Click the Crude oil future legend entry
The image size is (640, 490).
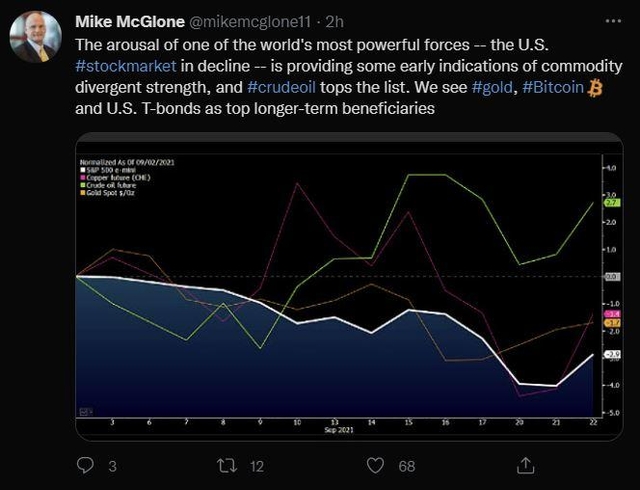click(111, 184)
